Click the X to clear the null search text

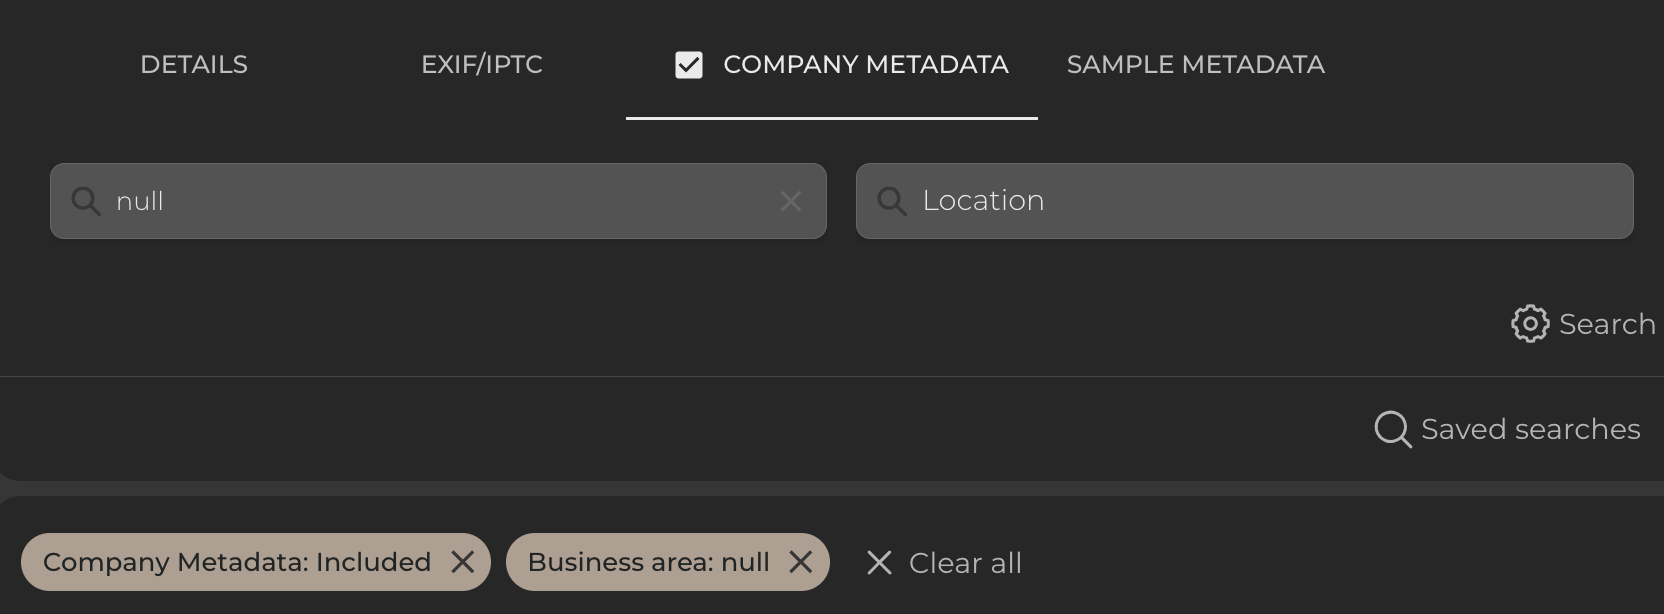pyautogui.click(x=791, y=201)
